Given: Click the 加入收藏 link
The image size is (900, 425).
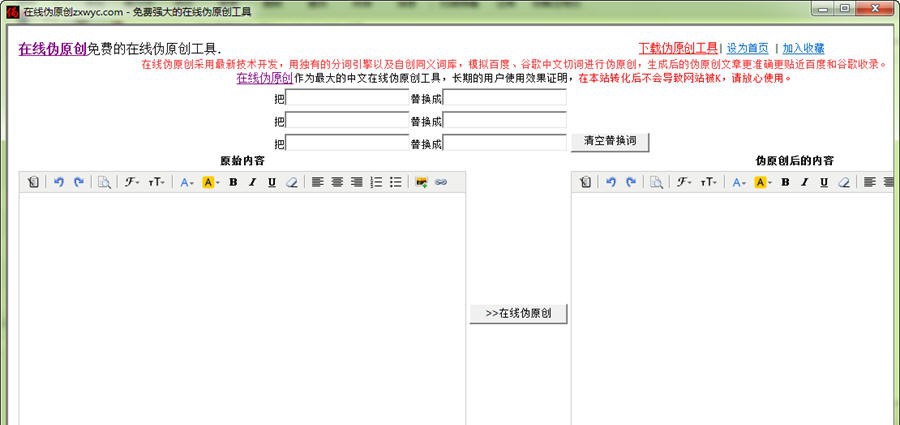Looking at the screenshot, I should pos(804,48).
